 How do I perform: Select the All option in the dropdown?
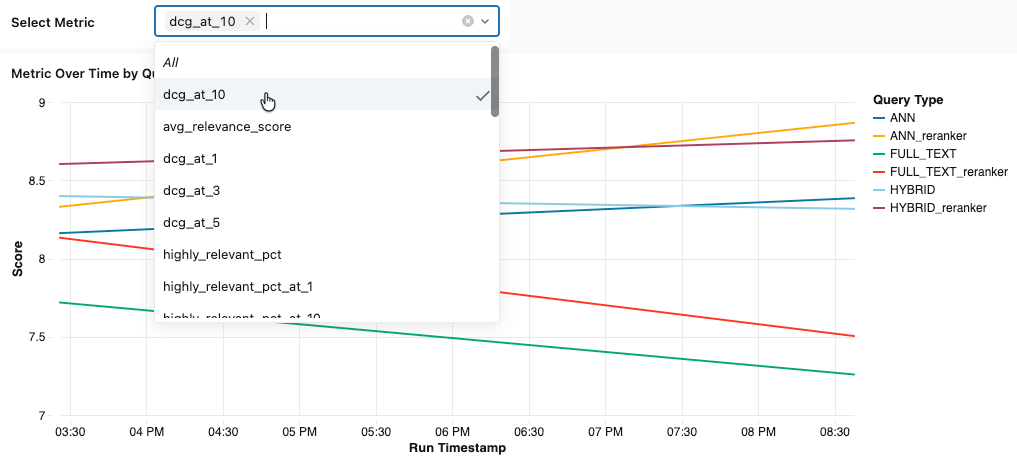click(x=171, y=62)
